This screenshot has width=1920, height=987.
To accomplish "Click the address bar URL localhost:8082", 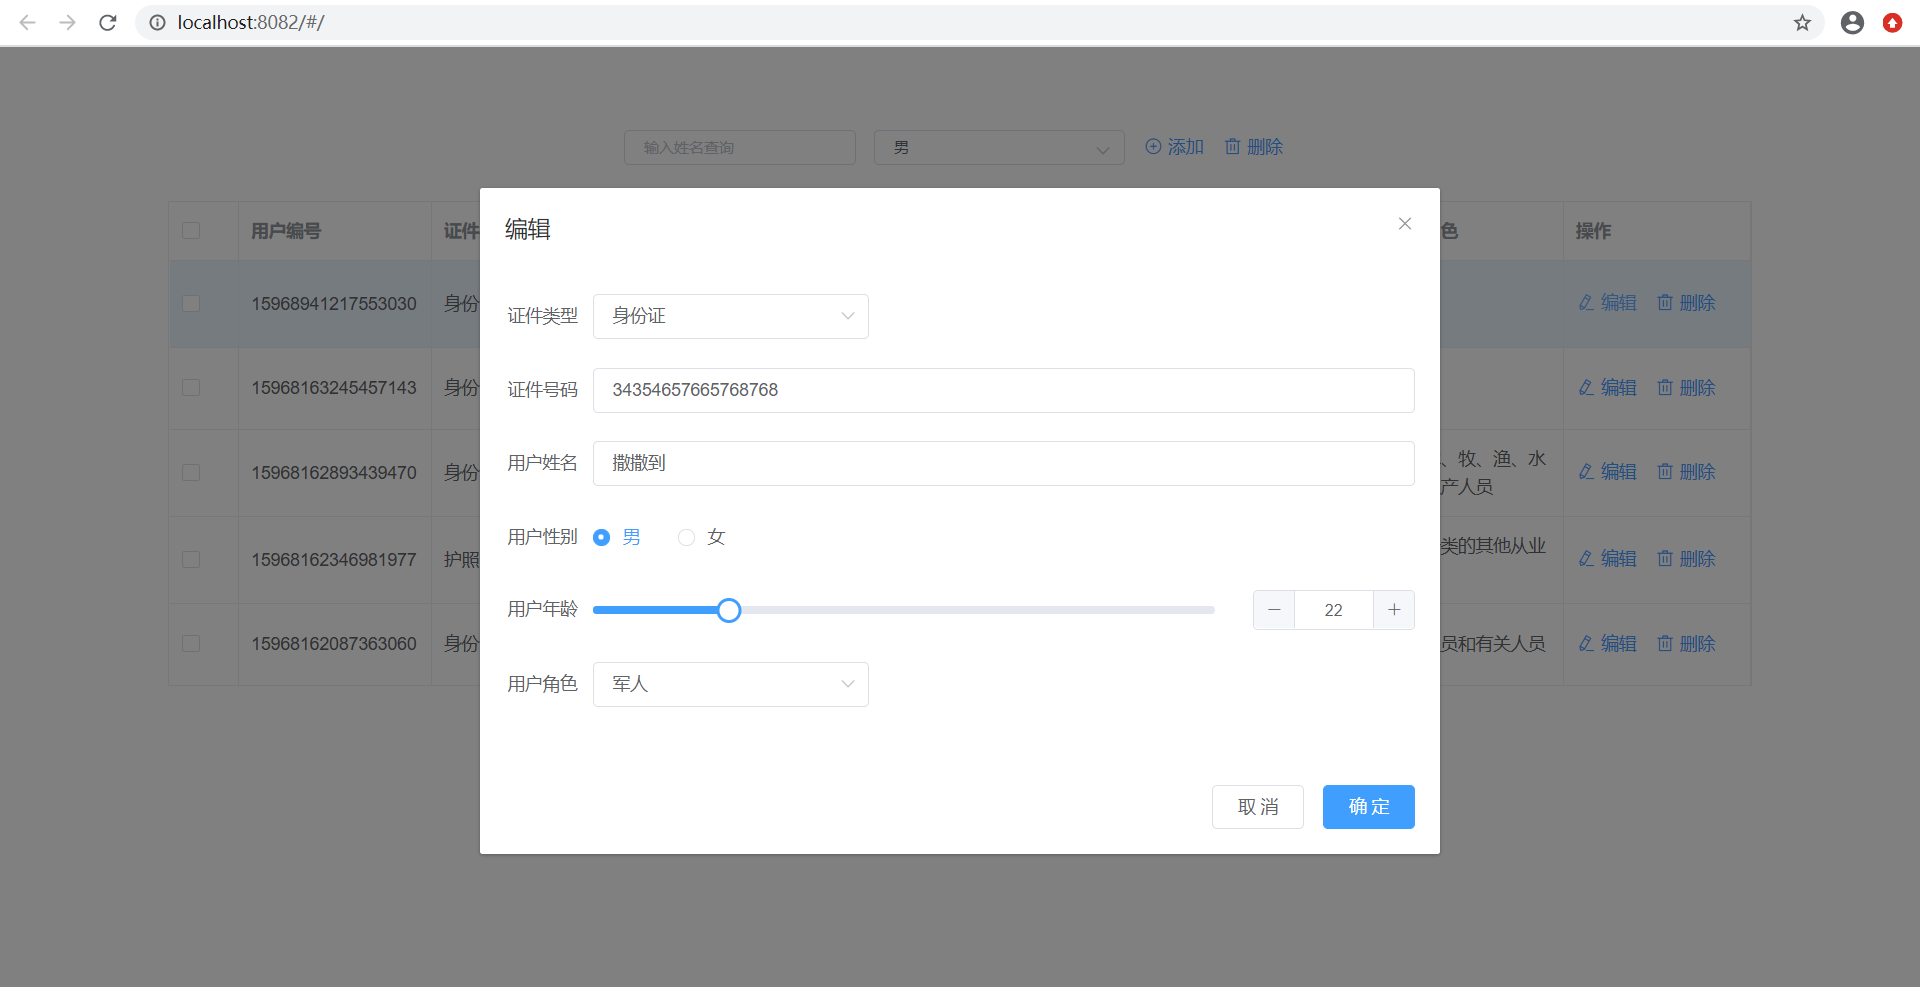I will (251, 22).
